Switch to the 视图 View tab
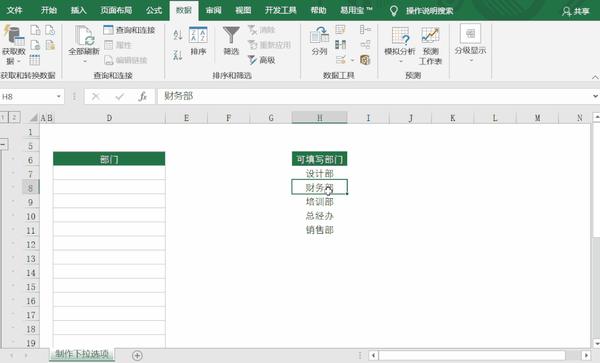 243,10
